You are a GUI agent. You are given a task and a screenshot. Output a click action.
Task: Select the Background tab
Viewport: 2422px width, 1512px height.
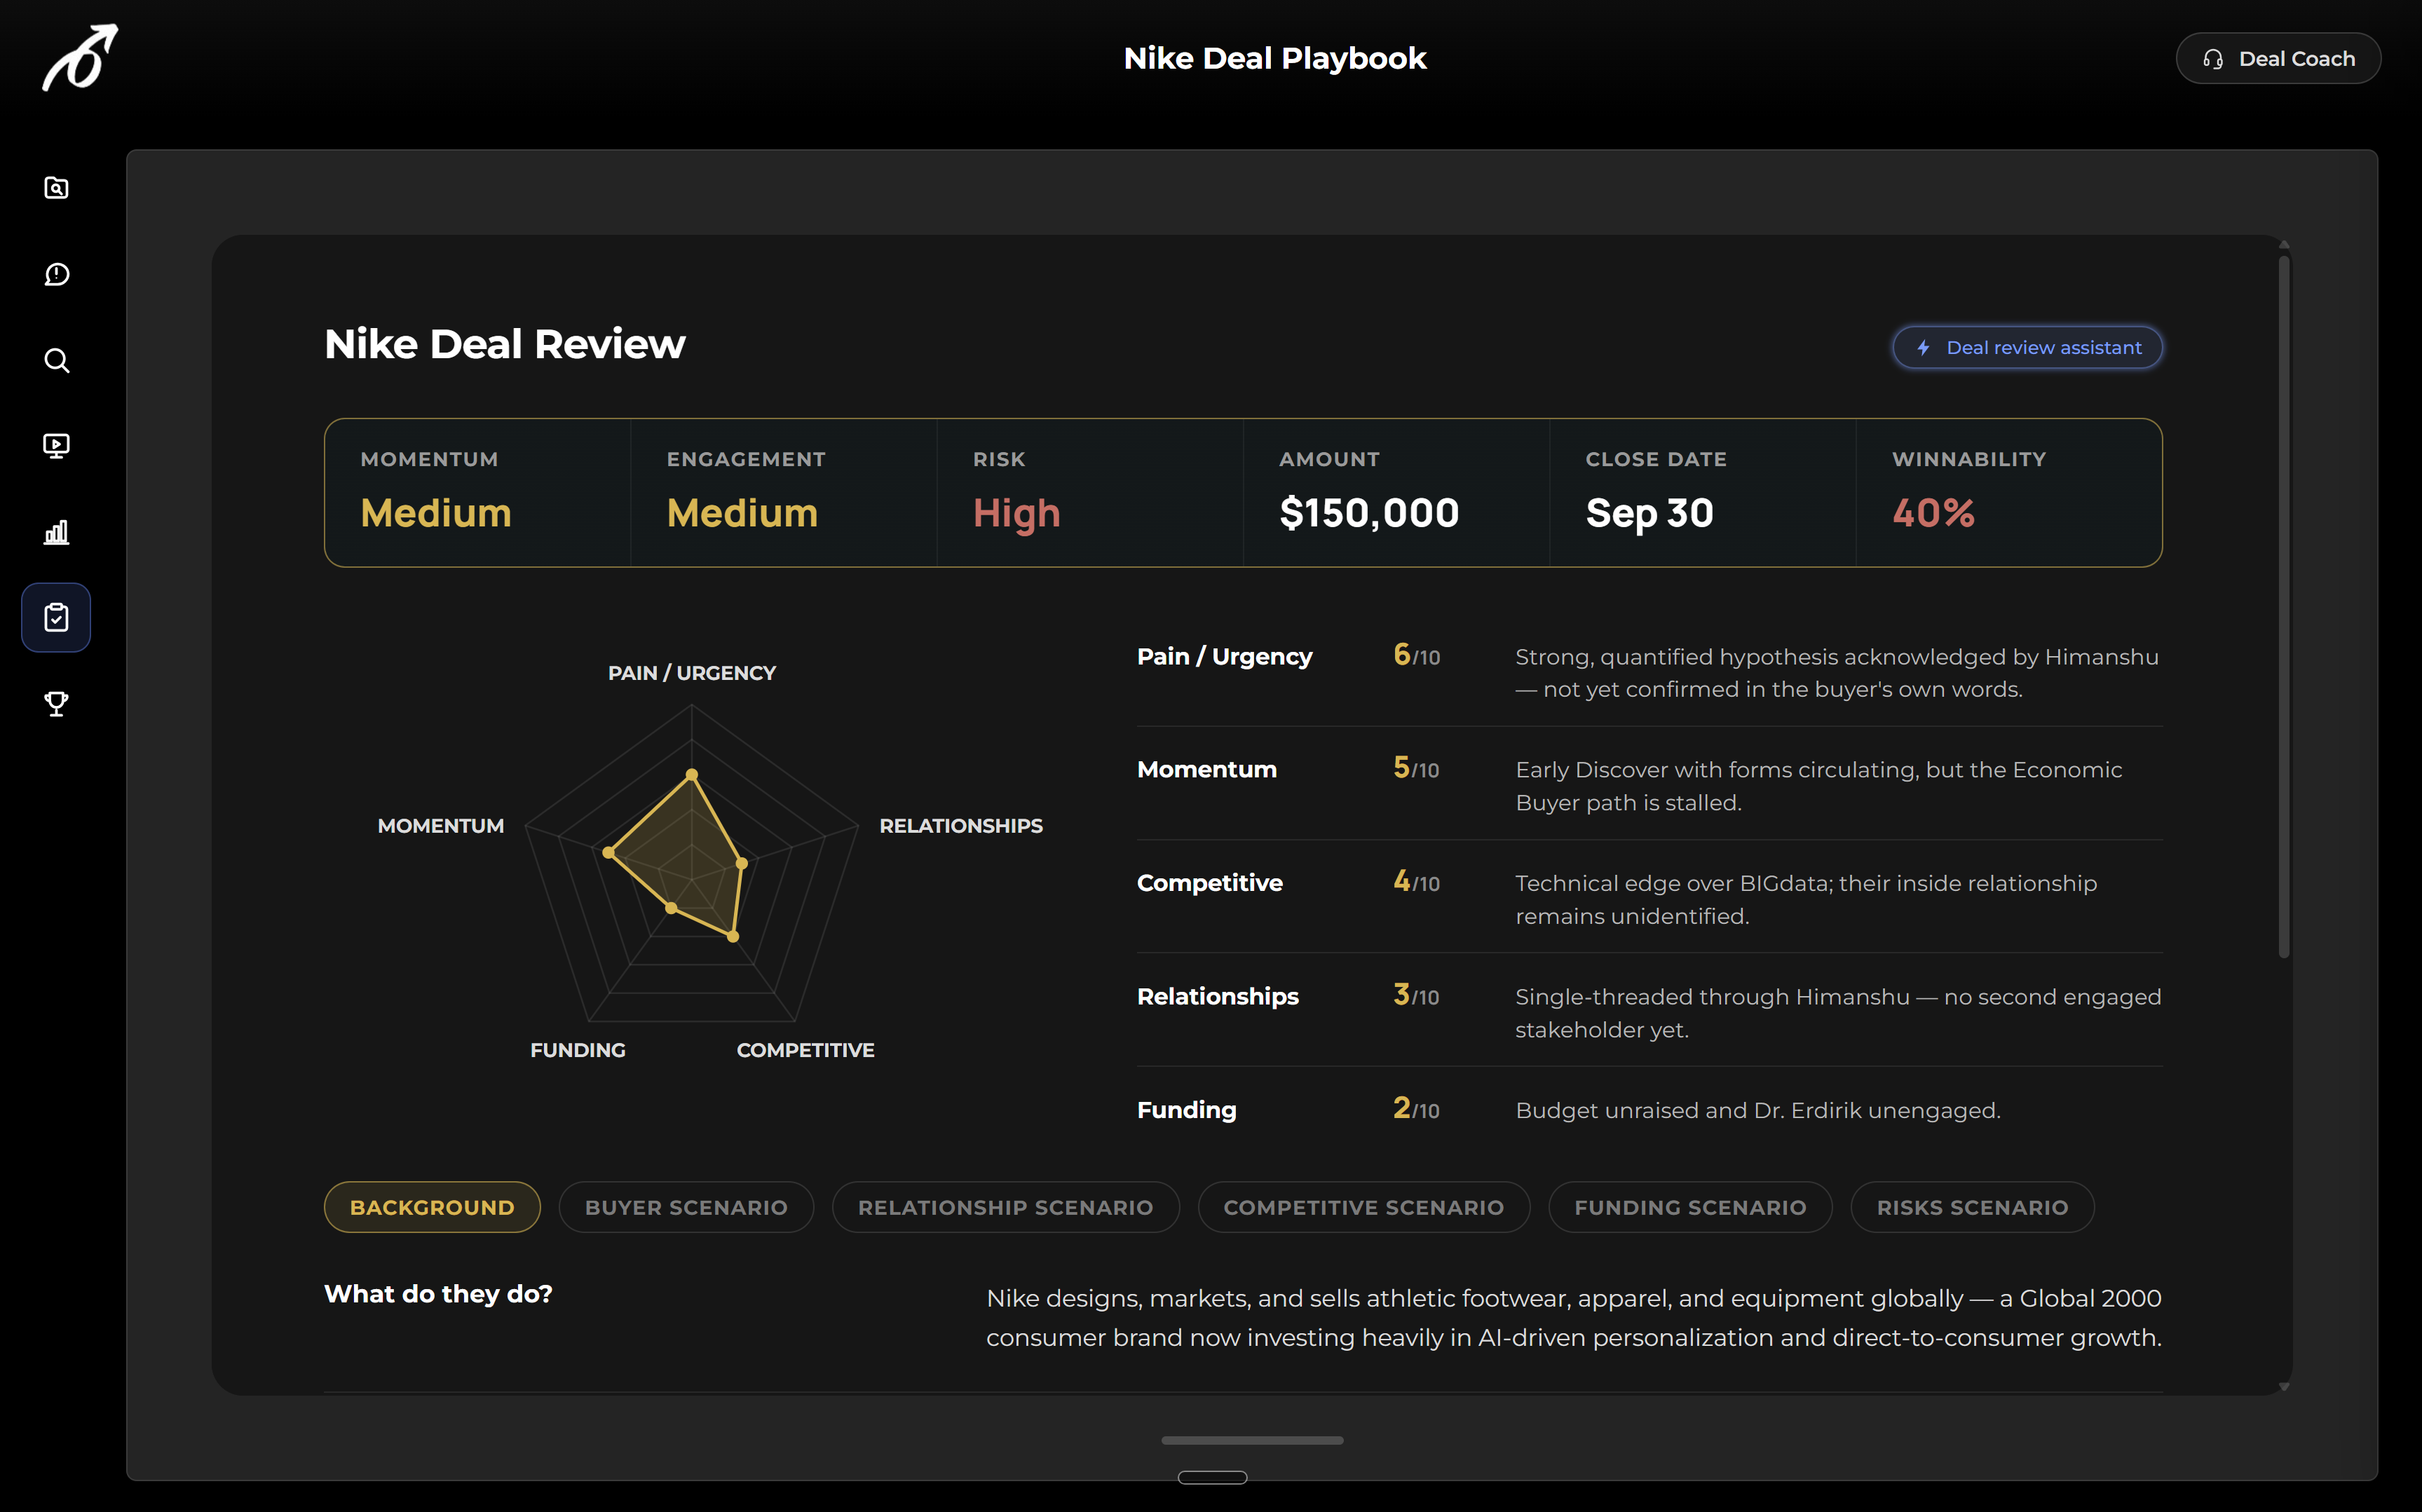click(x=432, y=1207)
